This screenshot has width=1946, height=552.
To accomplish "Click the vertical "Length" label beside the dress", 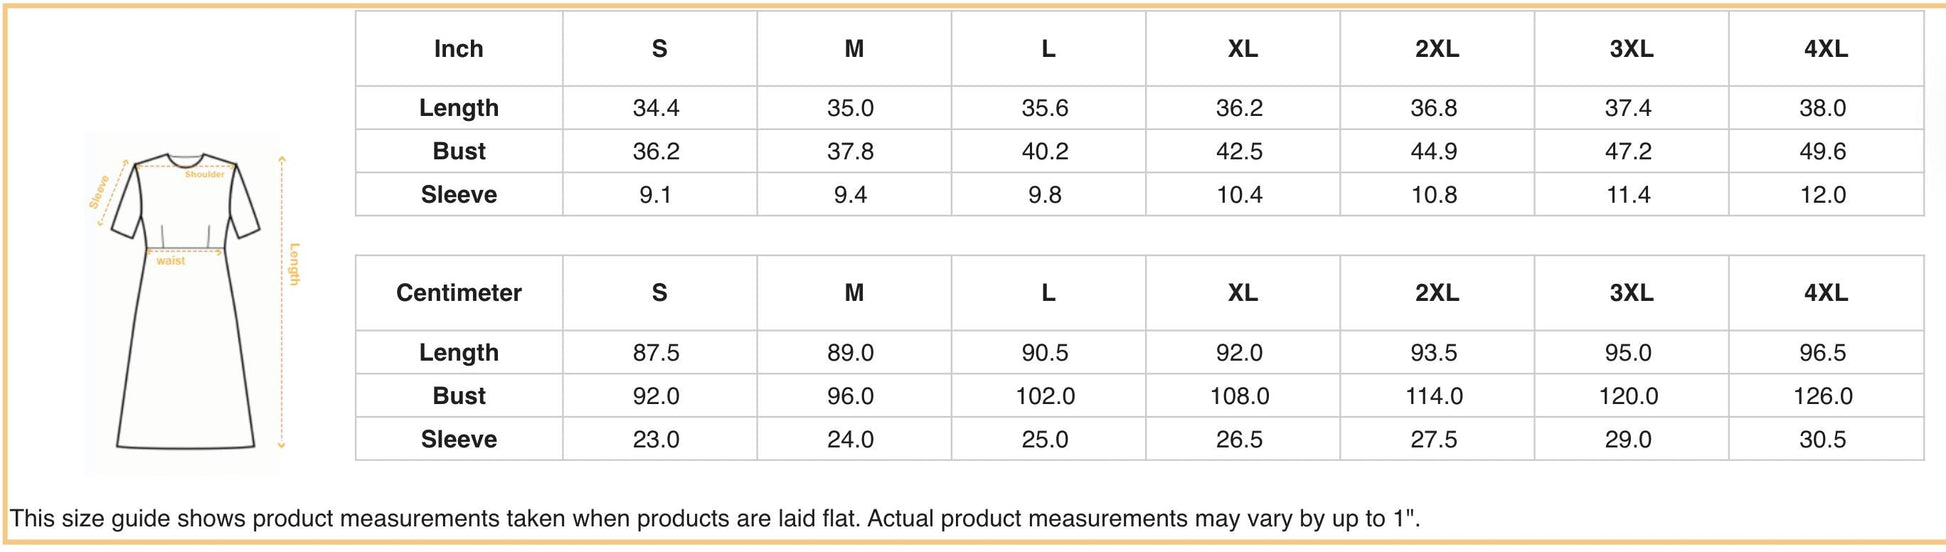I will pyautogui.click(x=294, y=264).
